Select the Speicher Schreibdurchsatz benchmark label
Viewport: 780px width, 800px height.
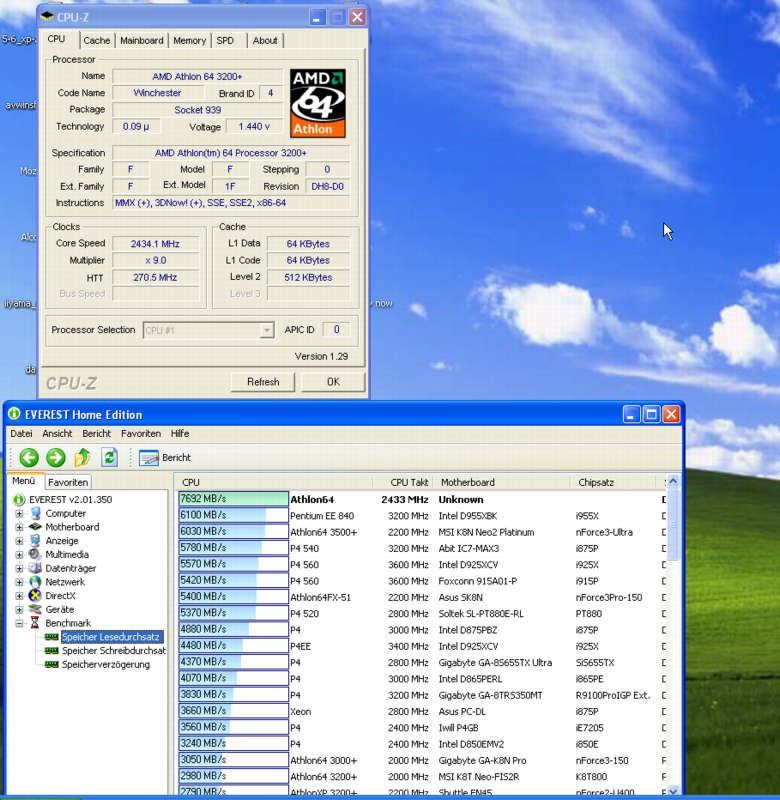pos(114,651)
